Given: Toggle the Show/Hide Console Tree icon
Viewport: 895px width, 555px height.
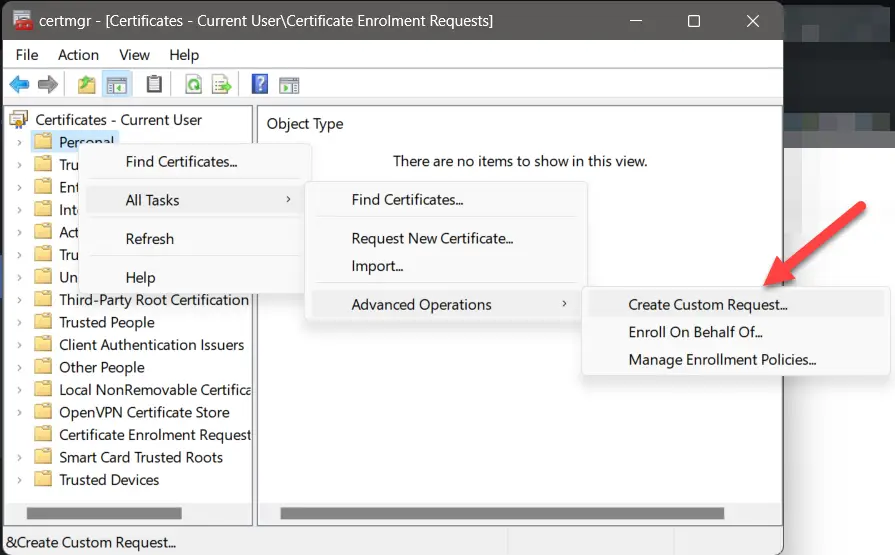Looking at the screenshot, I should click(x=117, y=85).
